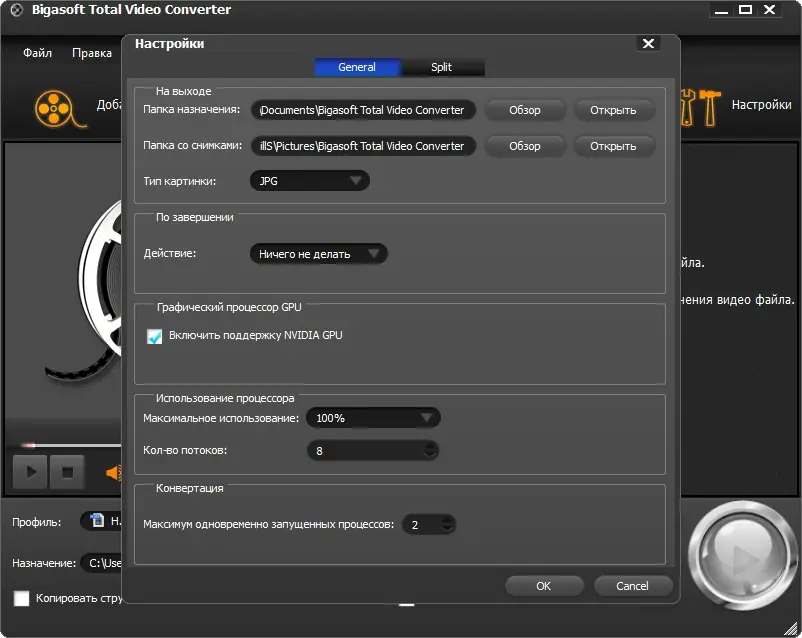Click the Папка со снимками path field
This screenshot has height=638, width=802.
[363, 146]
